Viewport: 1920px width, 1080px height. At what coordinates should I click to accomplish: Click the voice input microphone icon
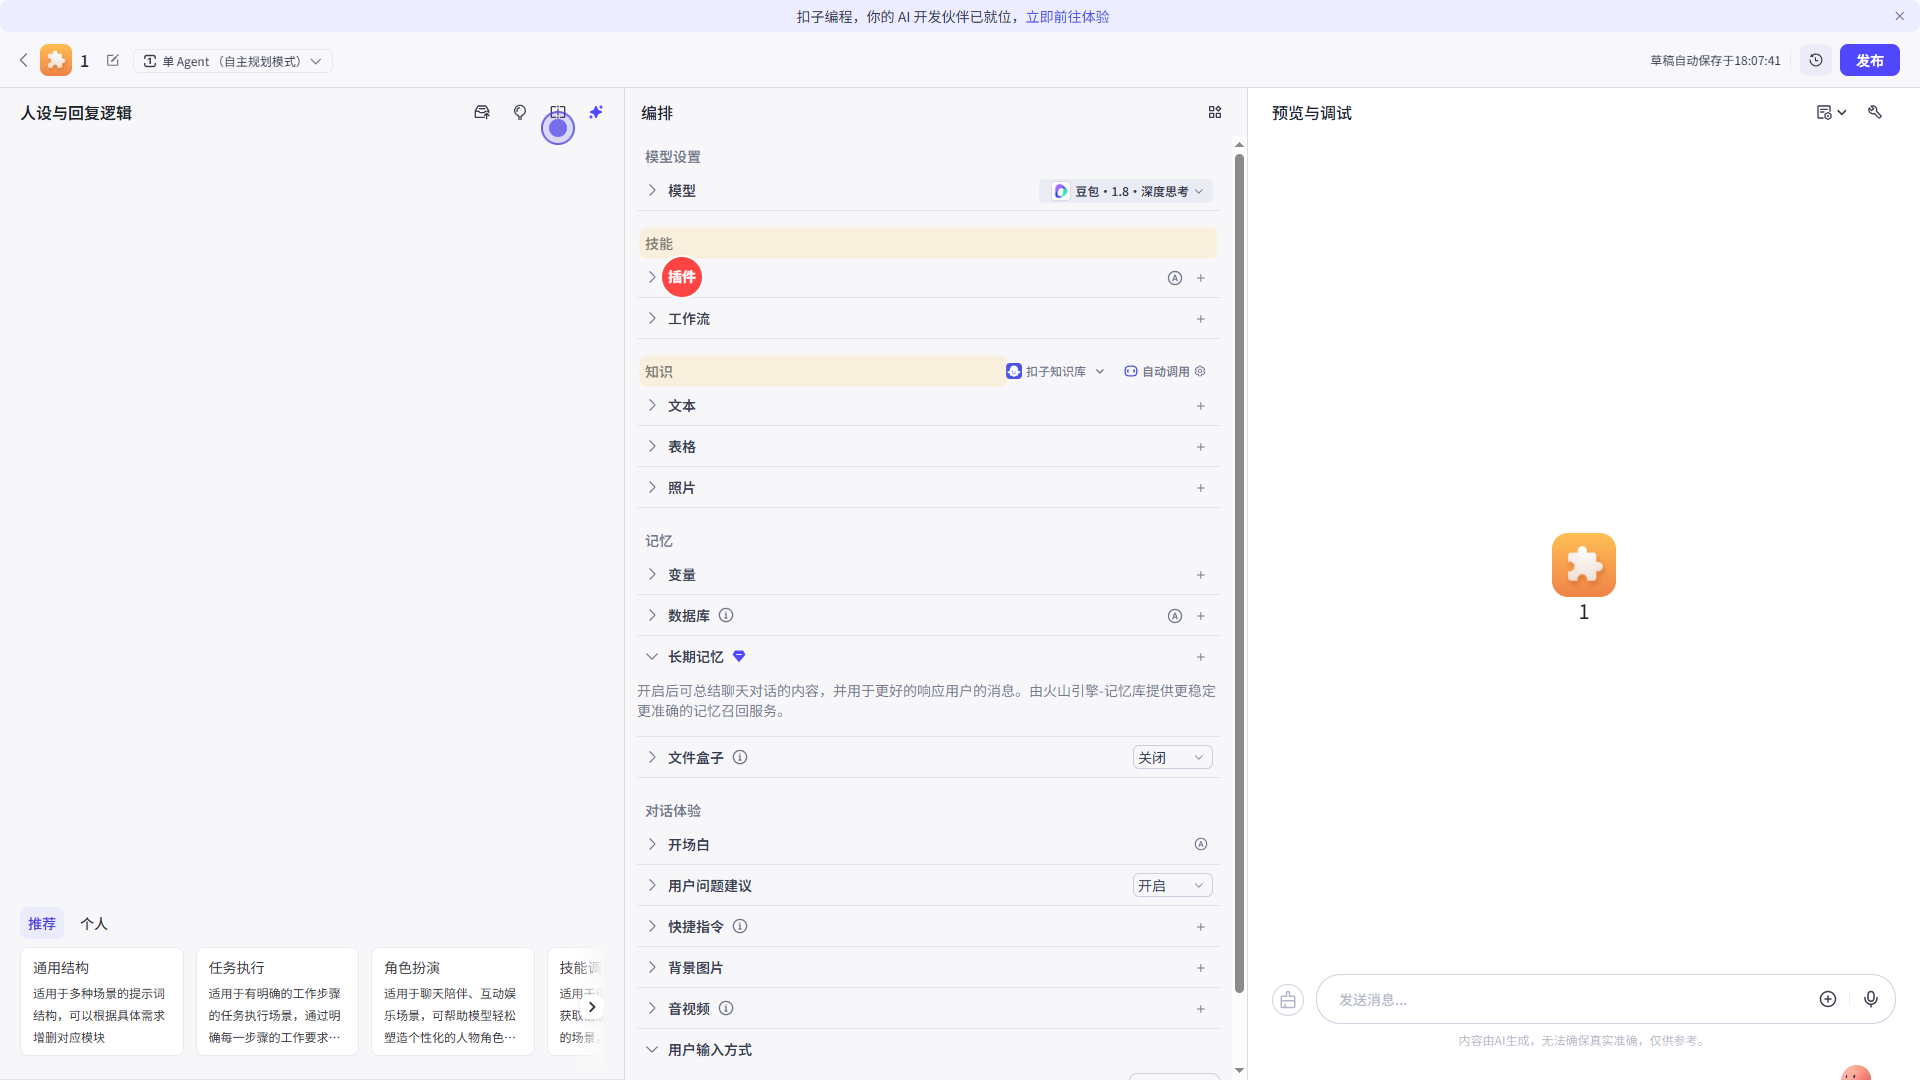pyautogui.click(x=1871, y=999)
